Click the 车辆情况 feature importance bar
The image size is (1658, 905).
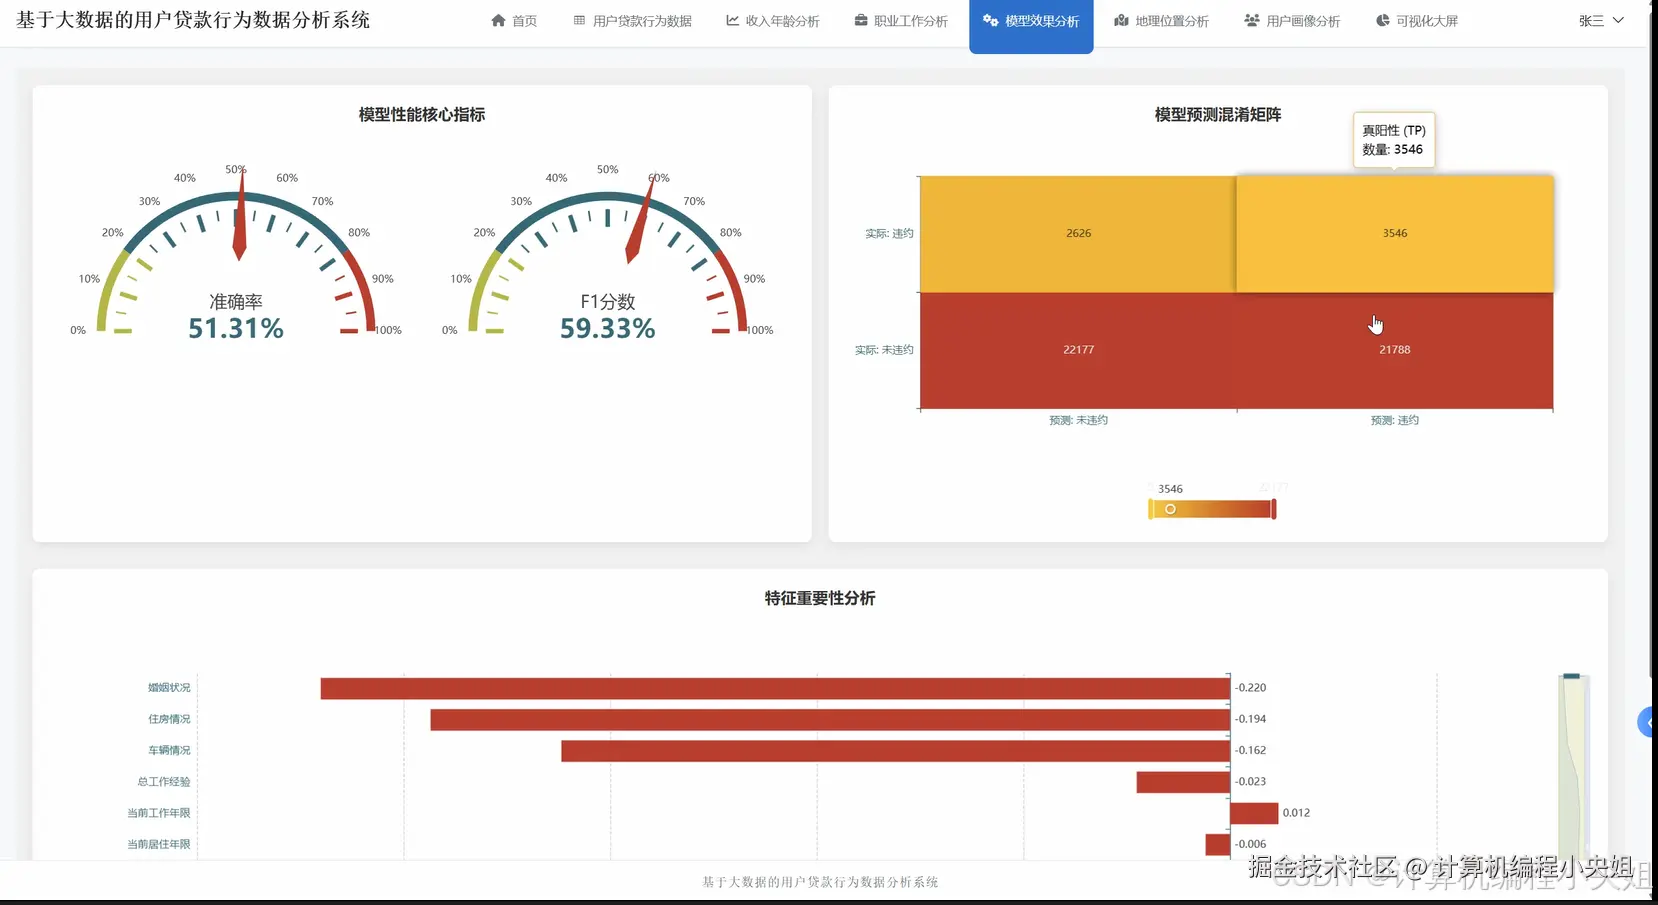896,751
